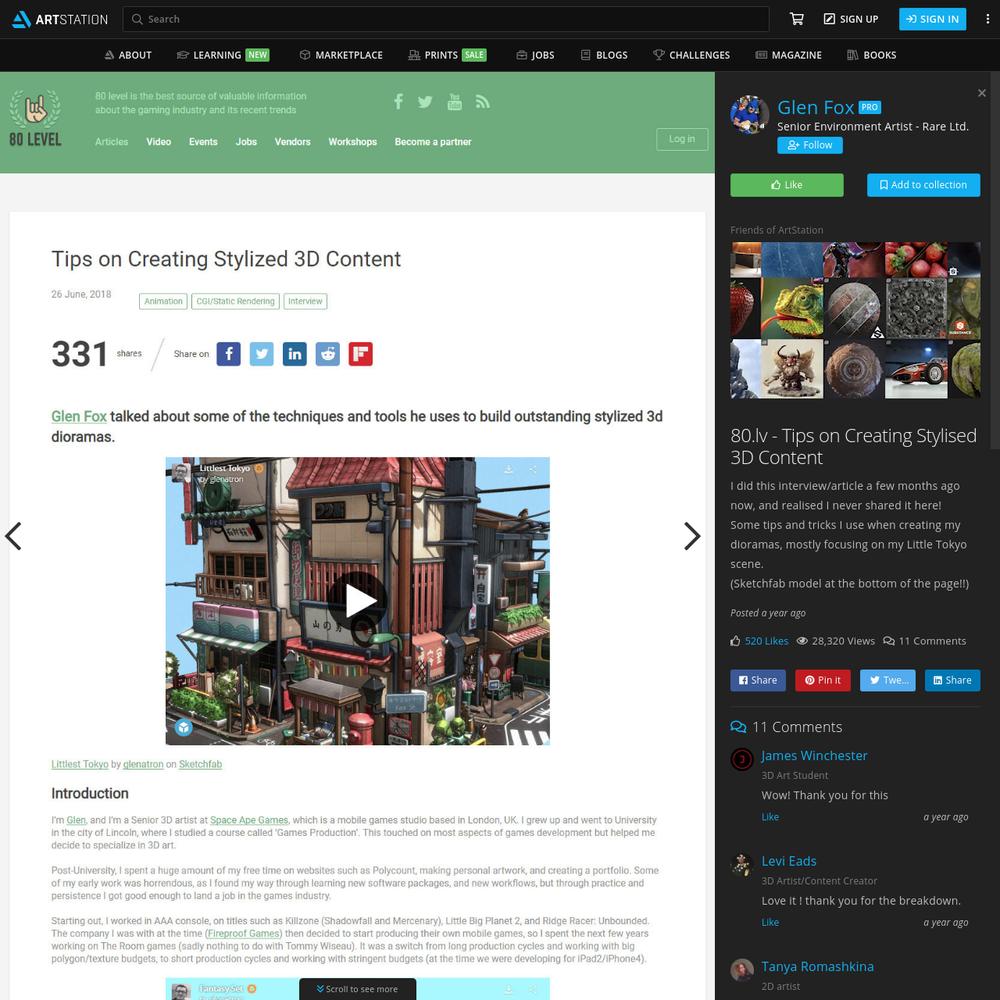Open the Magazine section
1000x1000 pixels.
click(x=788, y=55)
